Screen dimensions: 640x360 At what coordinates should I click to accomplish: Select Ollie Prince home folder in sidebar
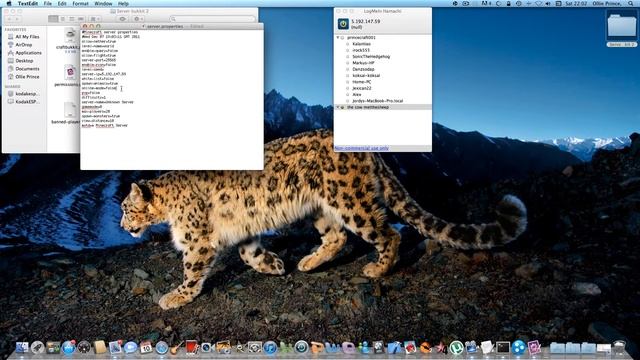pos(24,77)
